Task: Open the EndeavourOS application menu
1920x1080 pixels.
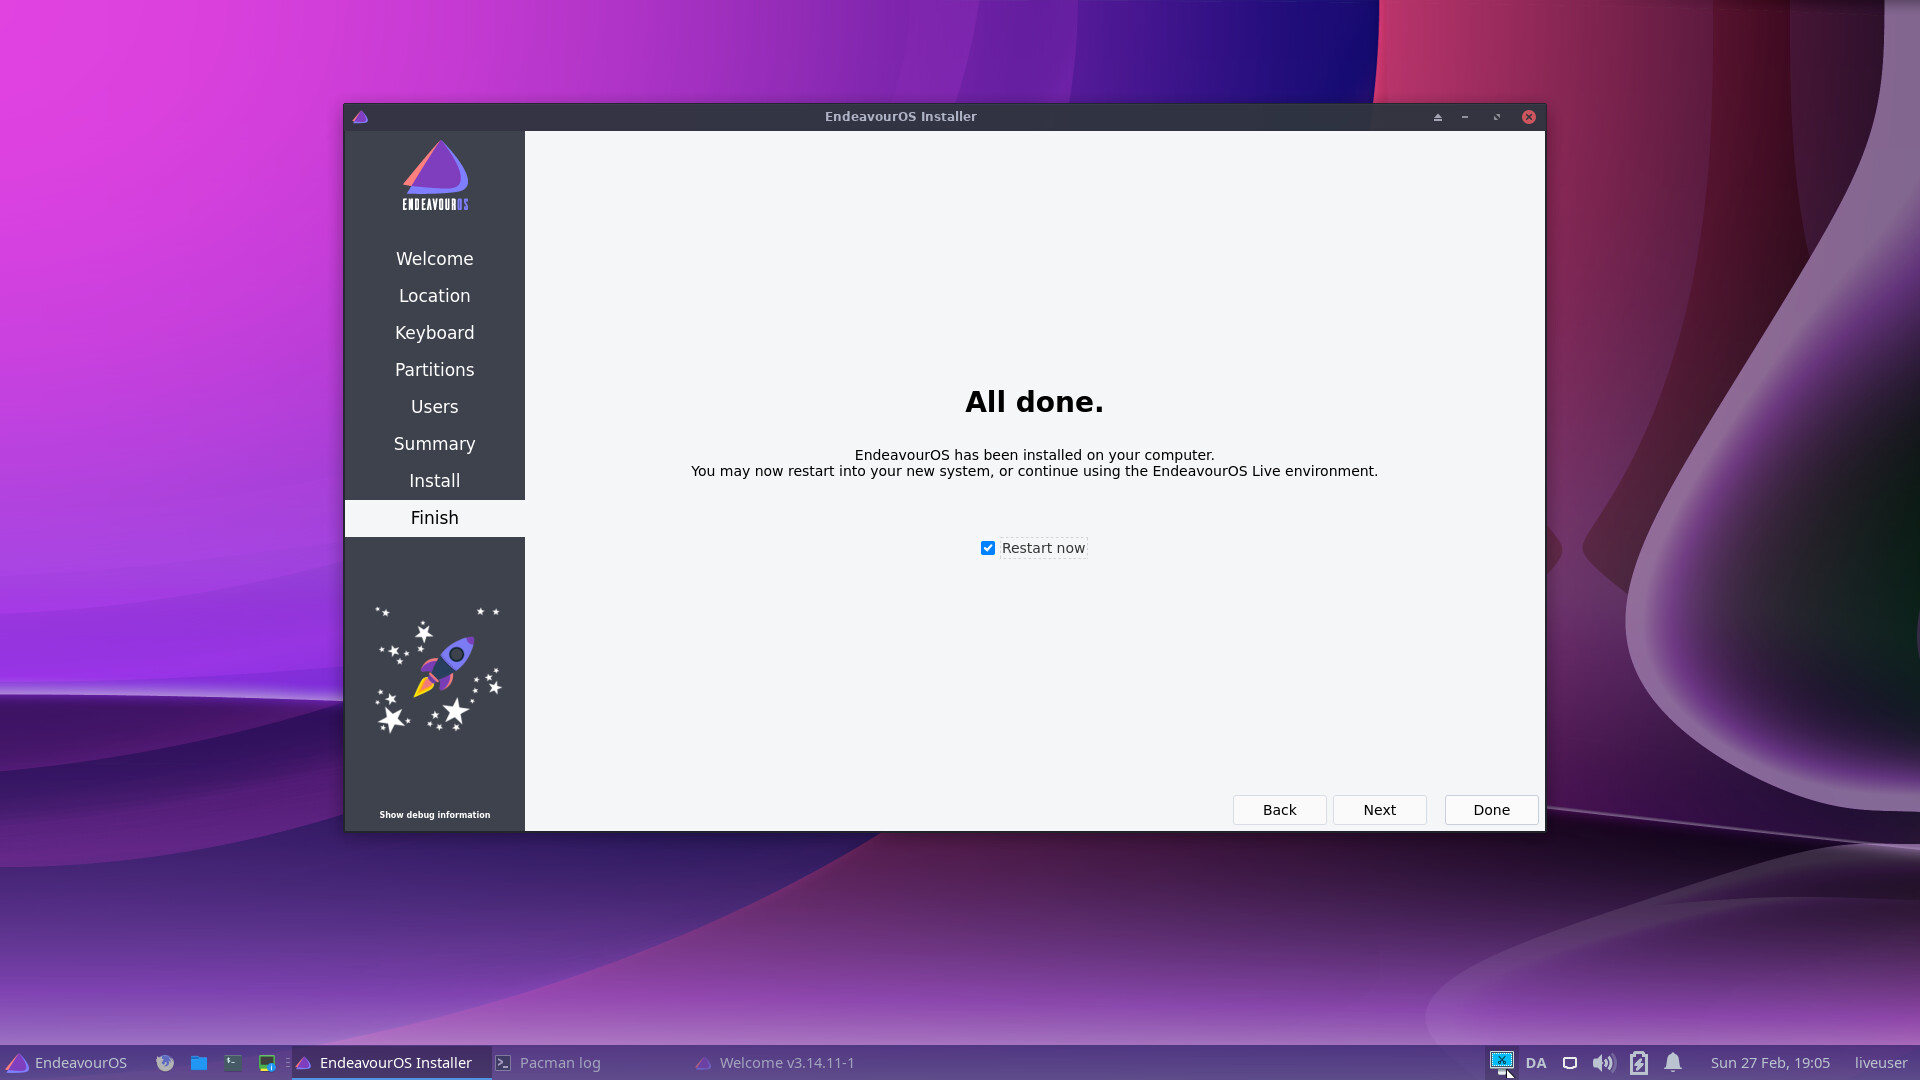Action: pyautogui.click(x=67, y=1063)
